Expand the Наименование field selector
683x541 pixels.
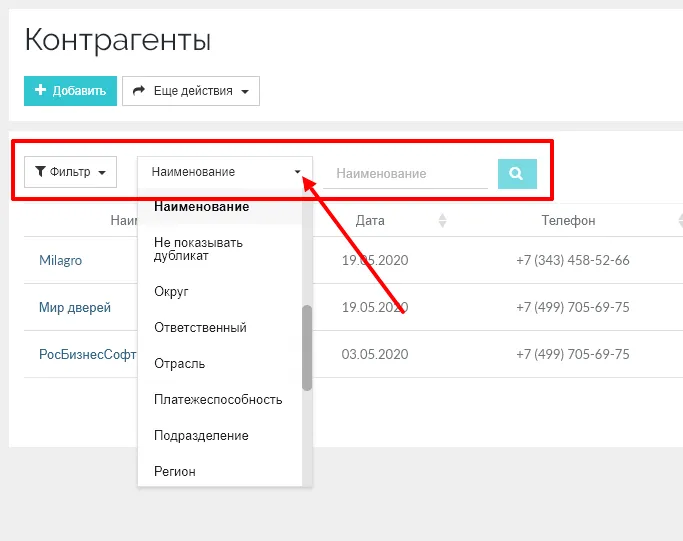pos(225,172)
